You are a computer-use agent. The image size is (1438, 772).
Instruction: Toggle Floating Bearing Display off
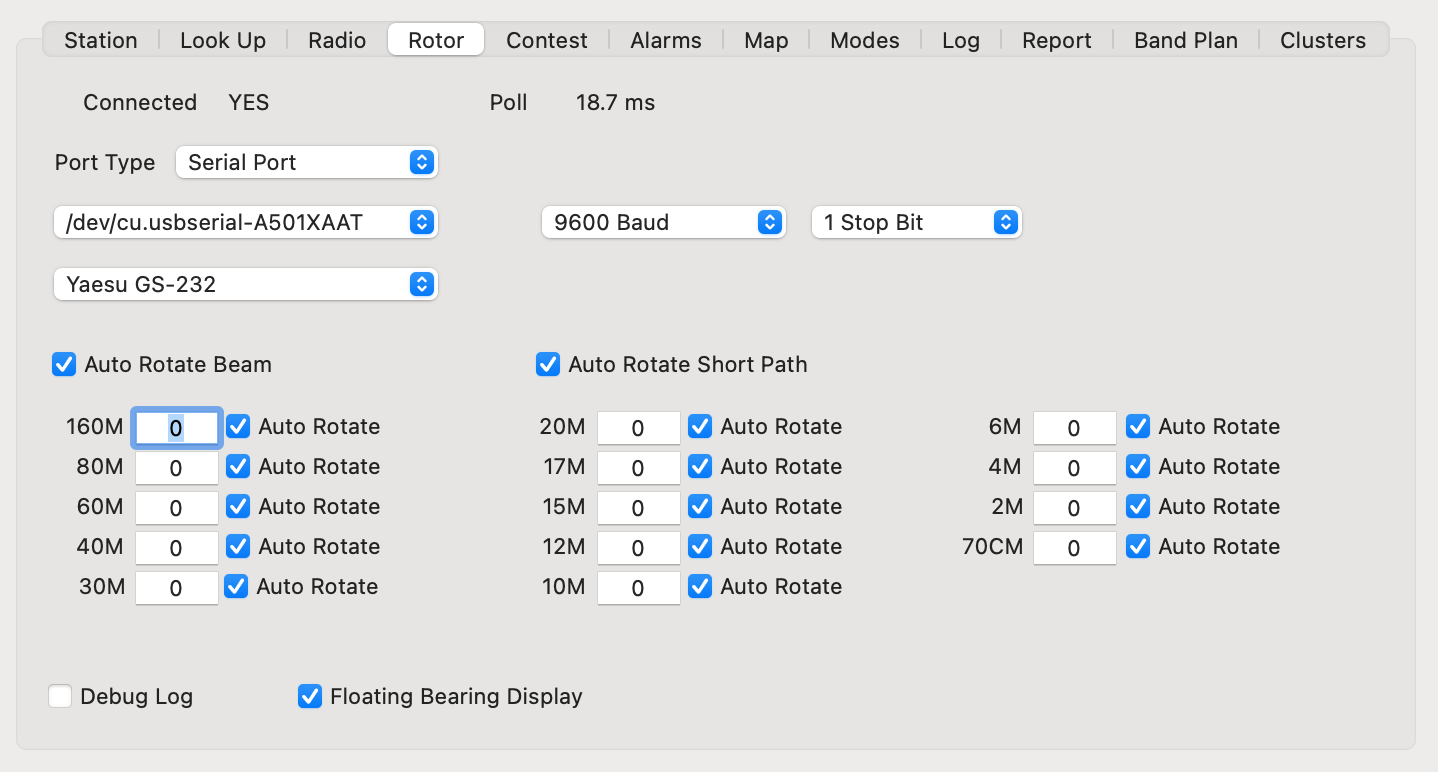(310, 696)
